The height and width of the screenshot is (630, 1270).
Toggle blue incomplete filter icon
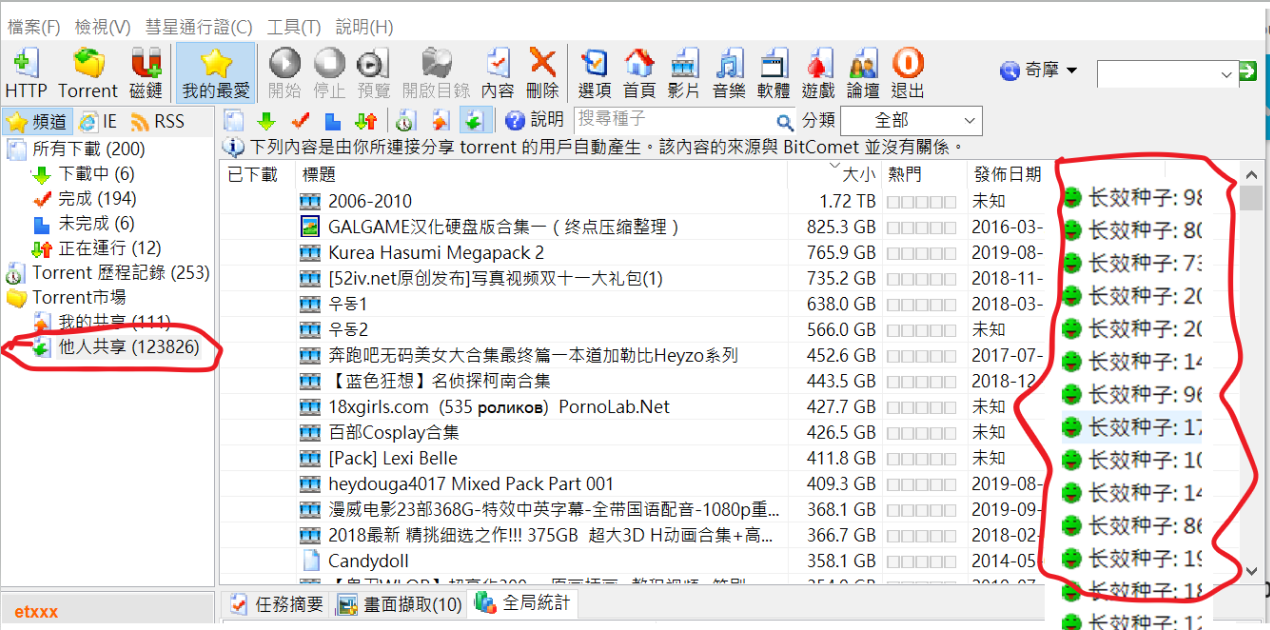tap(333, 121)
